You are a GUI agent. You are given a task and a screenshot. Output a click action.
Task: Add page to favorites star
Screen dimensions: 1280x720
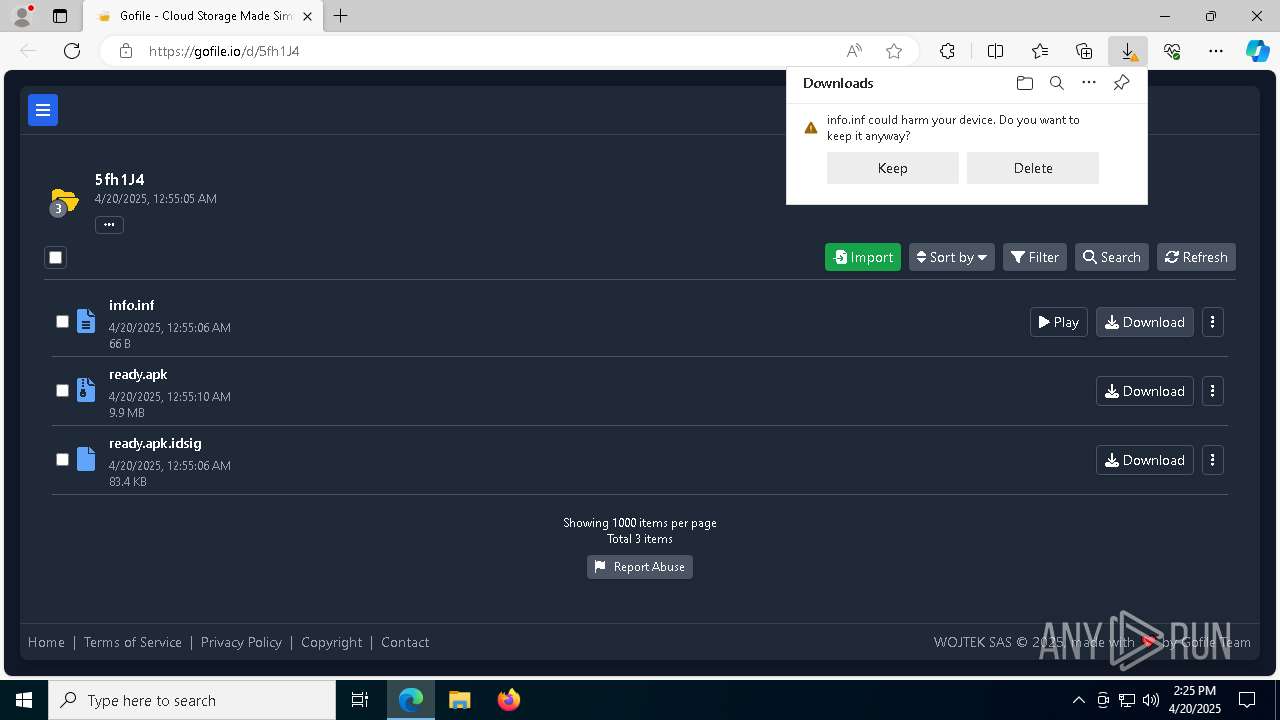(894, 51)
